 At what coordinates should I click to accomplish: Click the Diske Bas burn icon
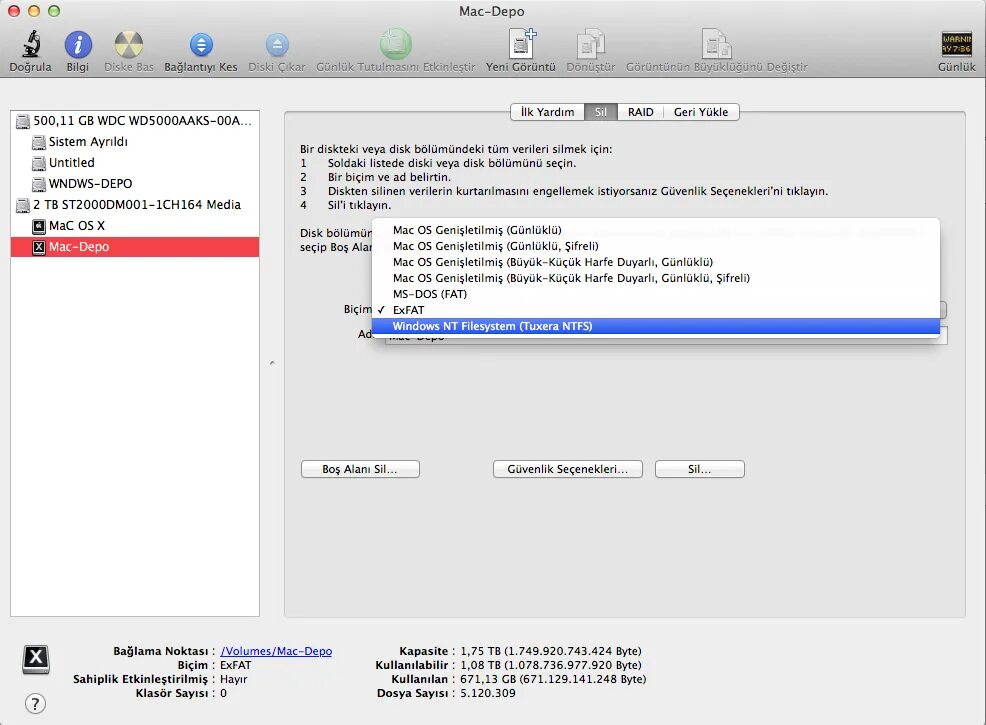pos(129,45)
